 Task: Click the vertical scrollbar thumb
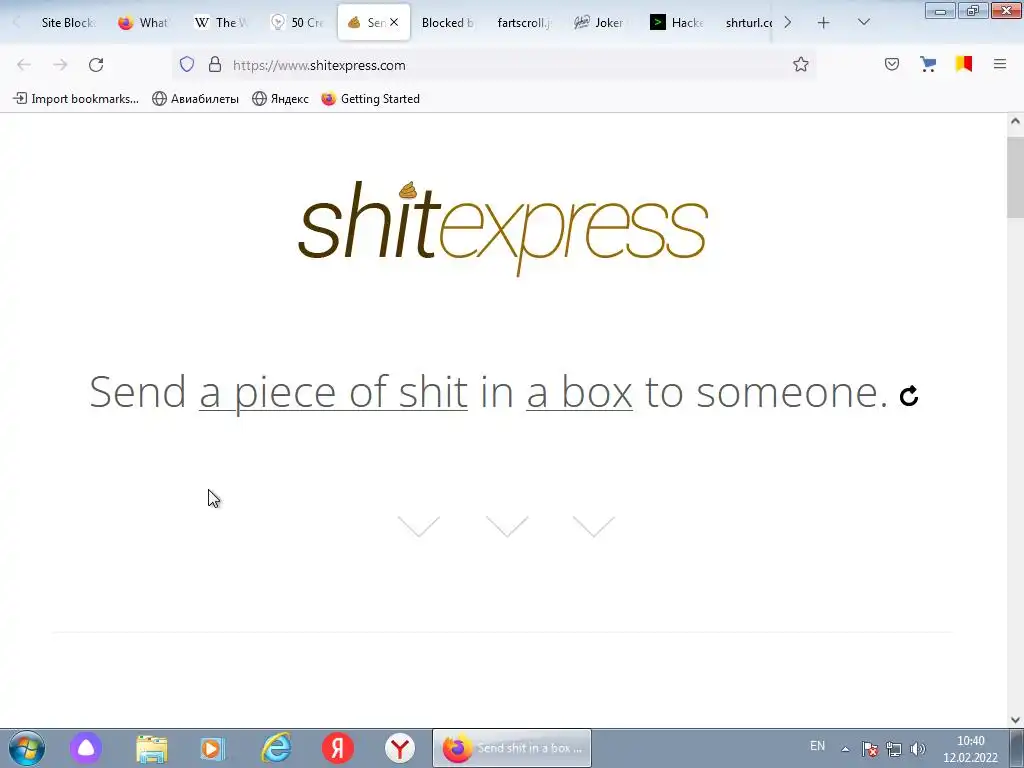pos(1015,177)
